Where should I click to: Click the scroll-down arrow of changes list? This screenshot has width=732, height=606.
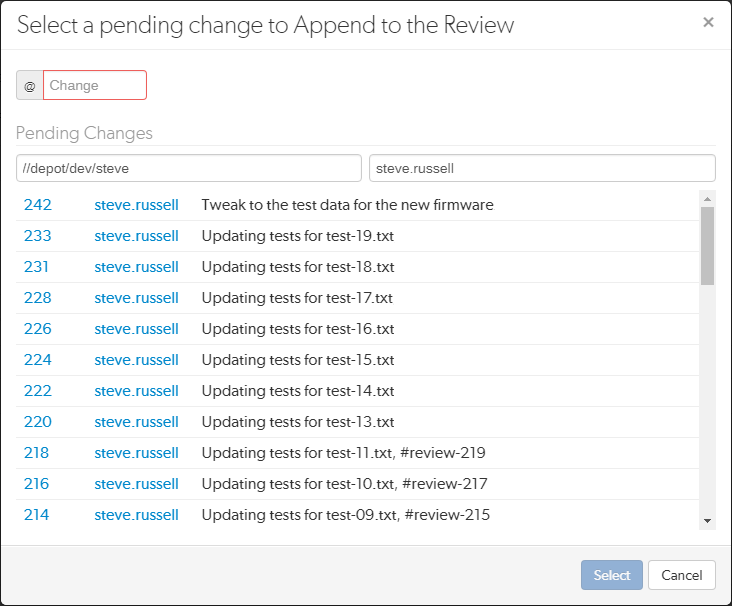[x=707, y=521]
